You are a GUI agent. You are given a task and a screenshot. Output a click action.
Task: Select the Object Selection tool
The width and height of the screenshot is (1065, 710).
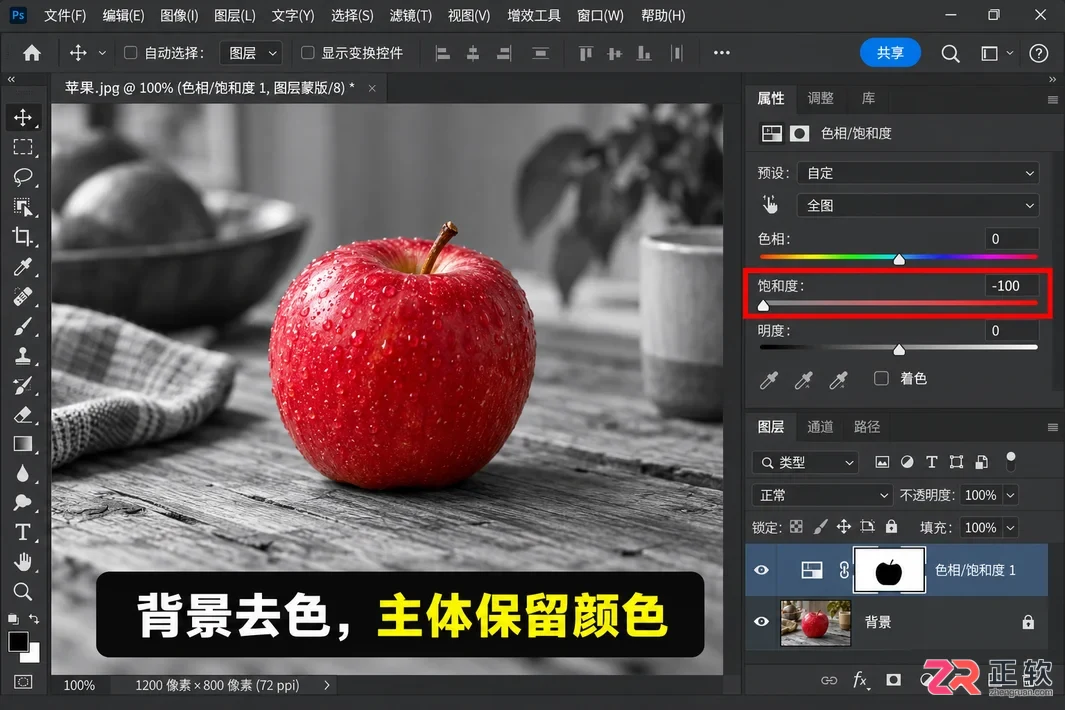(x=23, y=207)
